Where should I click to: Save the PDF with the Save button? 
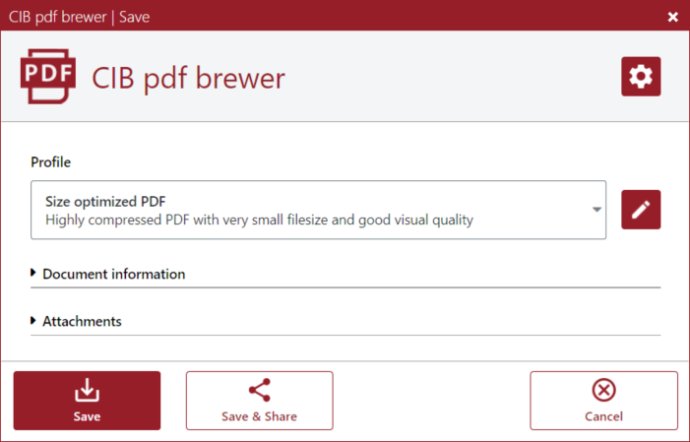pyautogui.click(x=87, y=401)
